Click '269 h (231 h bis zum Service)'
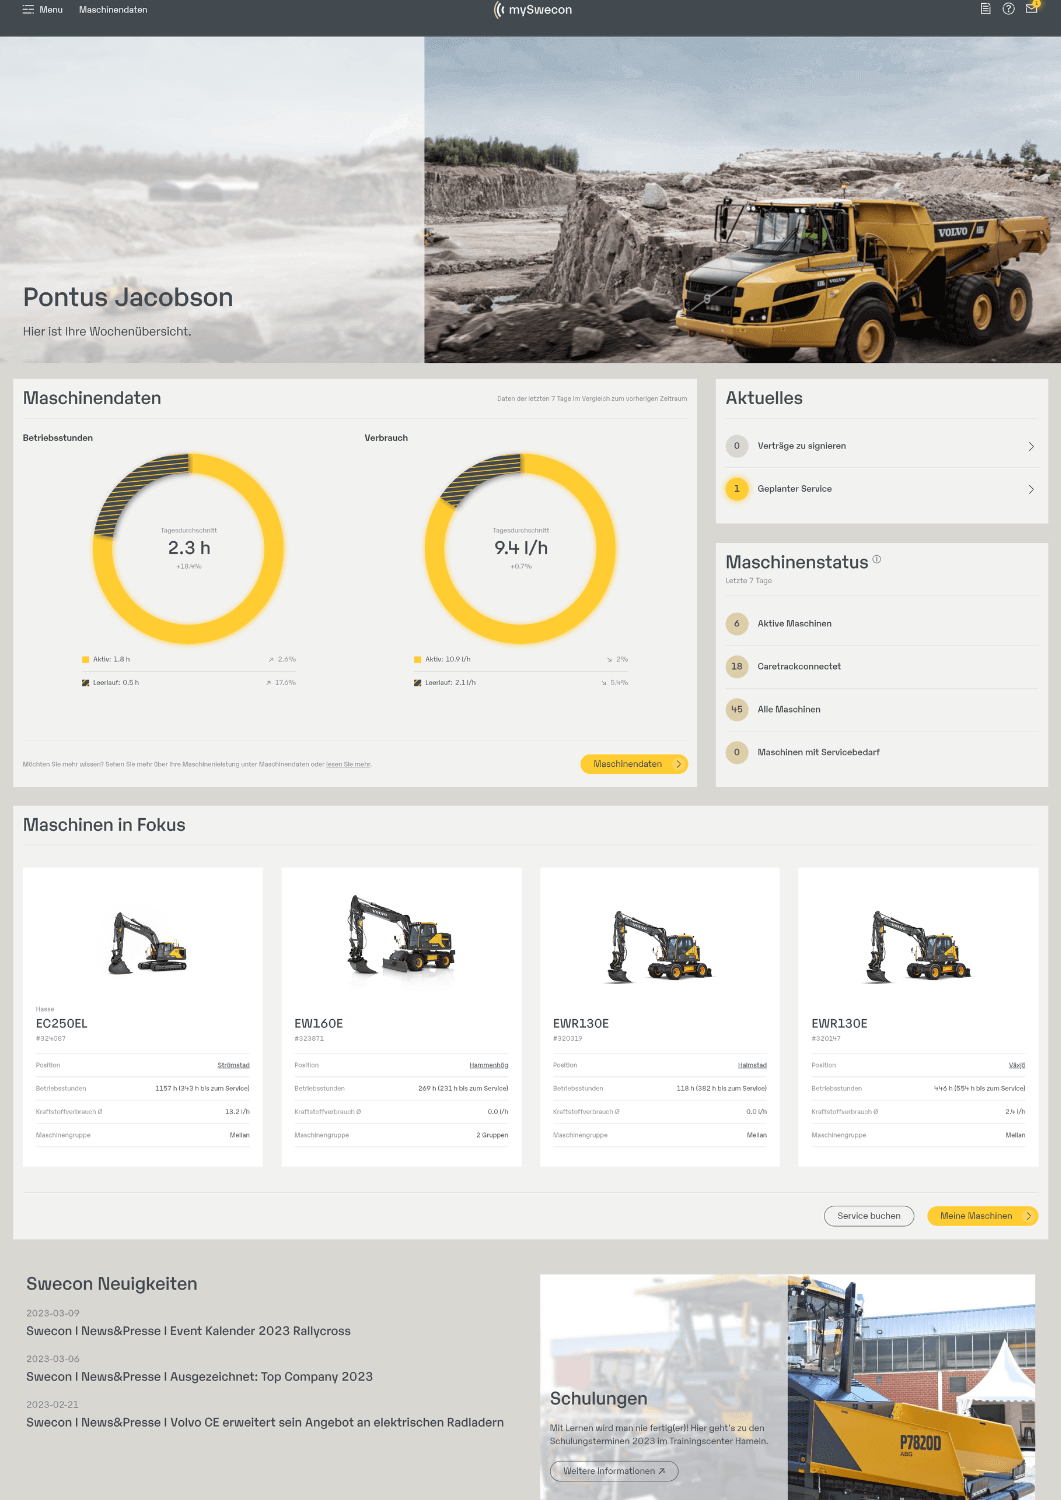The width and height of the screenshot is (1061, 1500). click(x=463, y=1089)
